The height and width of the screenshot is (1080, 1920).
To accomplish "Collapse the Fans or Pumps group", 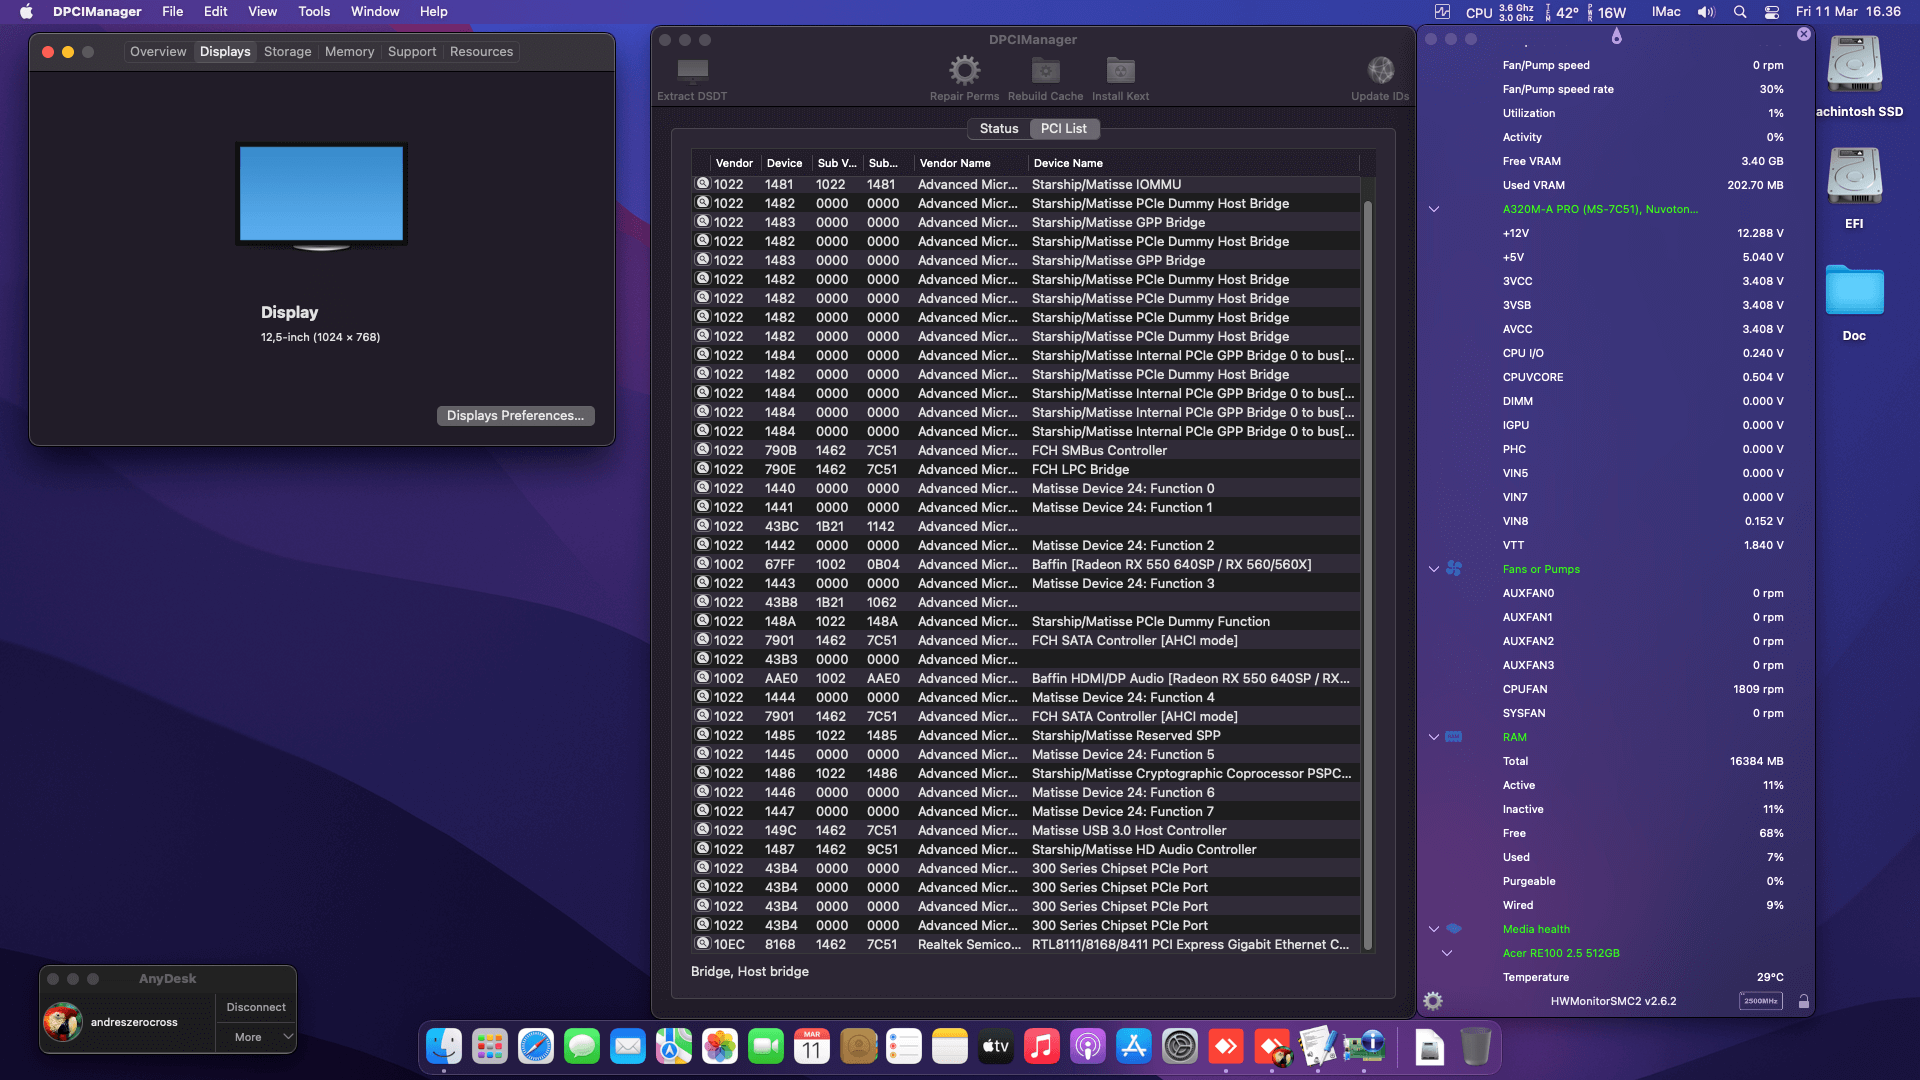I will [x=1434, y=569].
